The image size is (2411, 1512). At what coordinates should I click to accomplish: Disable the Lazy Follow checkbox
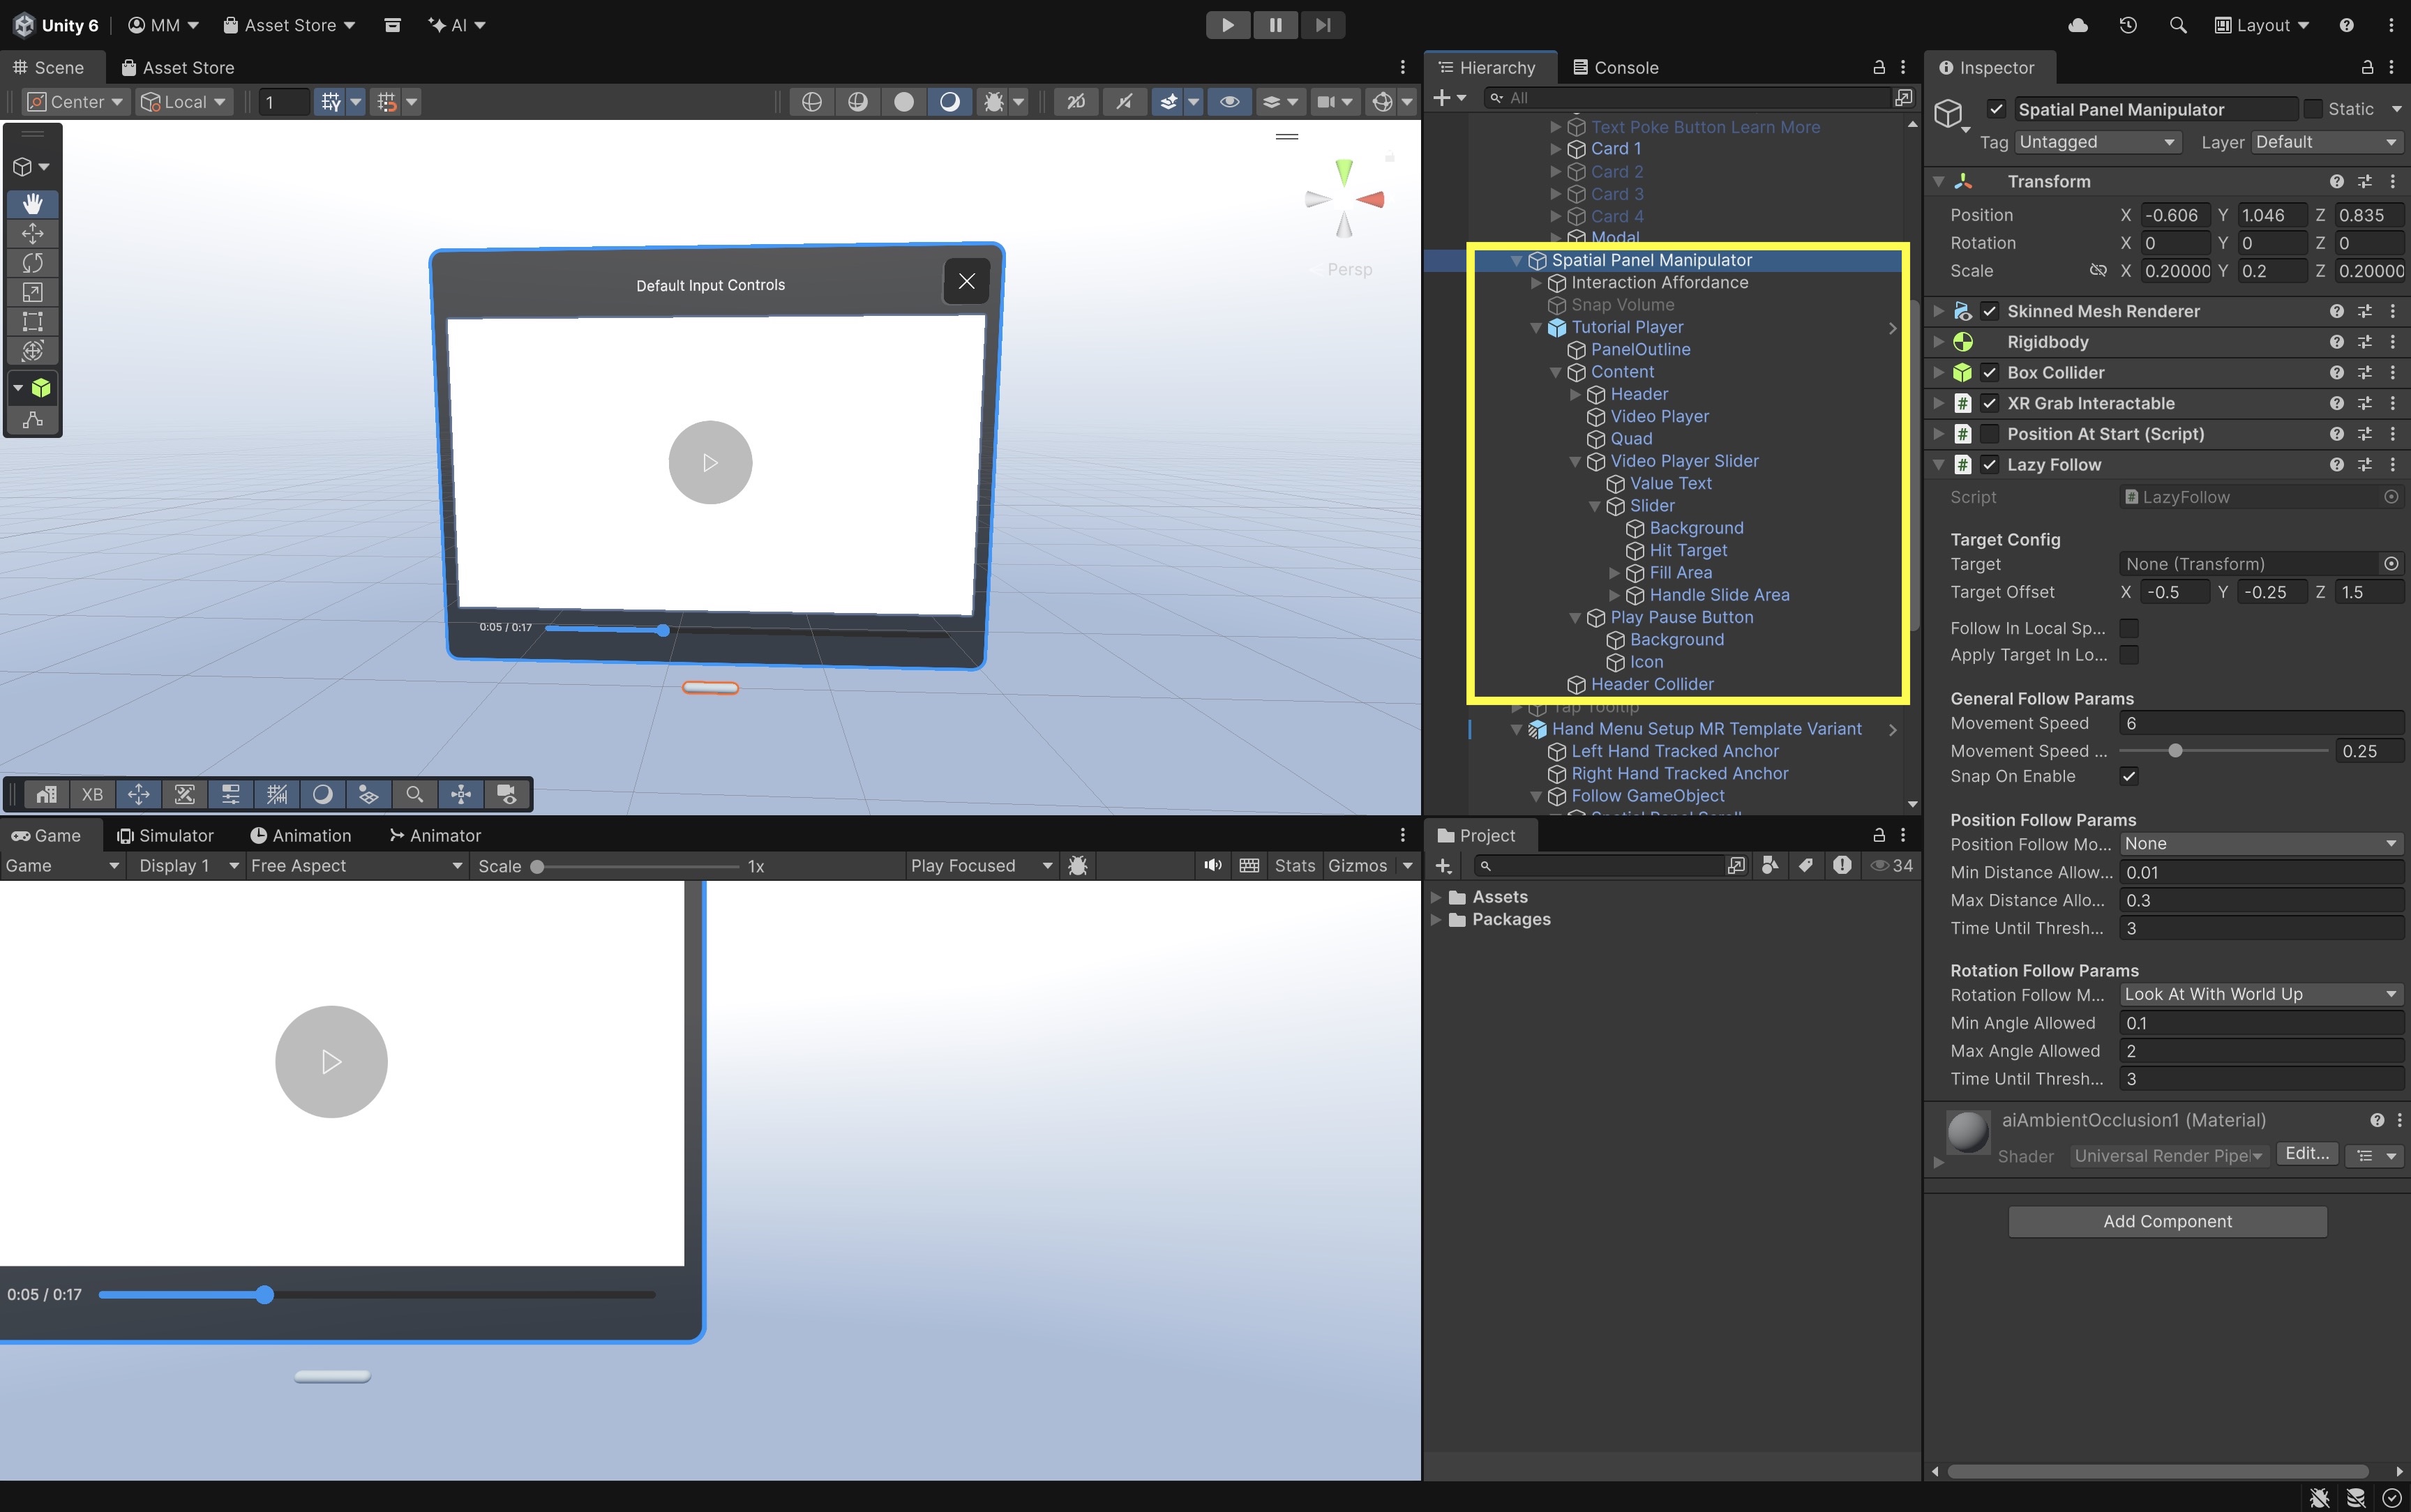tap(1990, 465)
